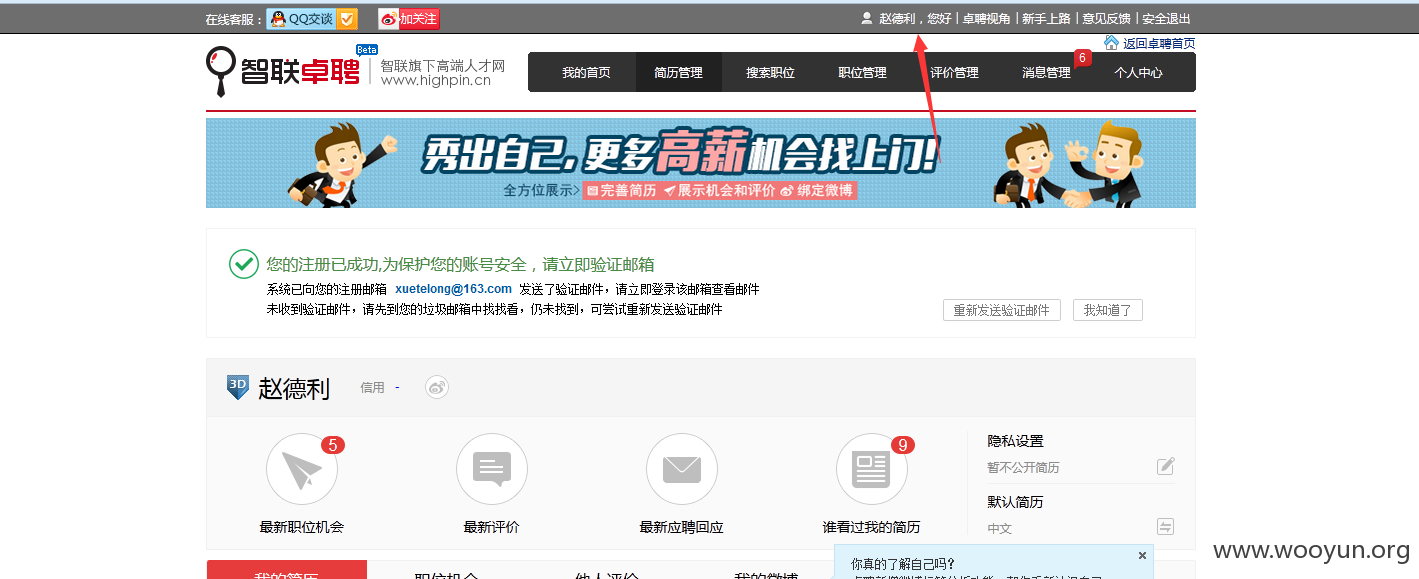
Task: Open the 最新职位机会 paper plane icon
Action: point(302,469)
